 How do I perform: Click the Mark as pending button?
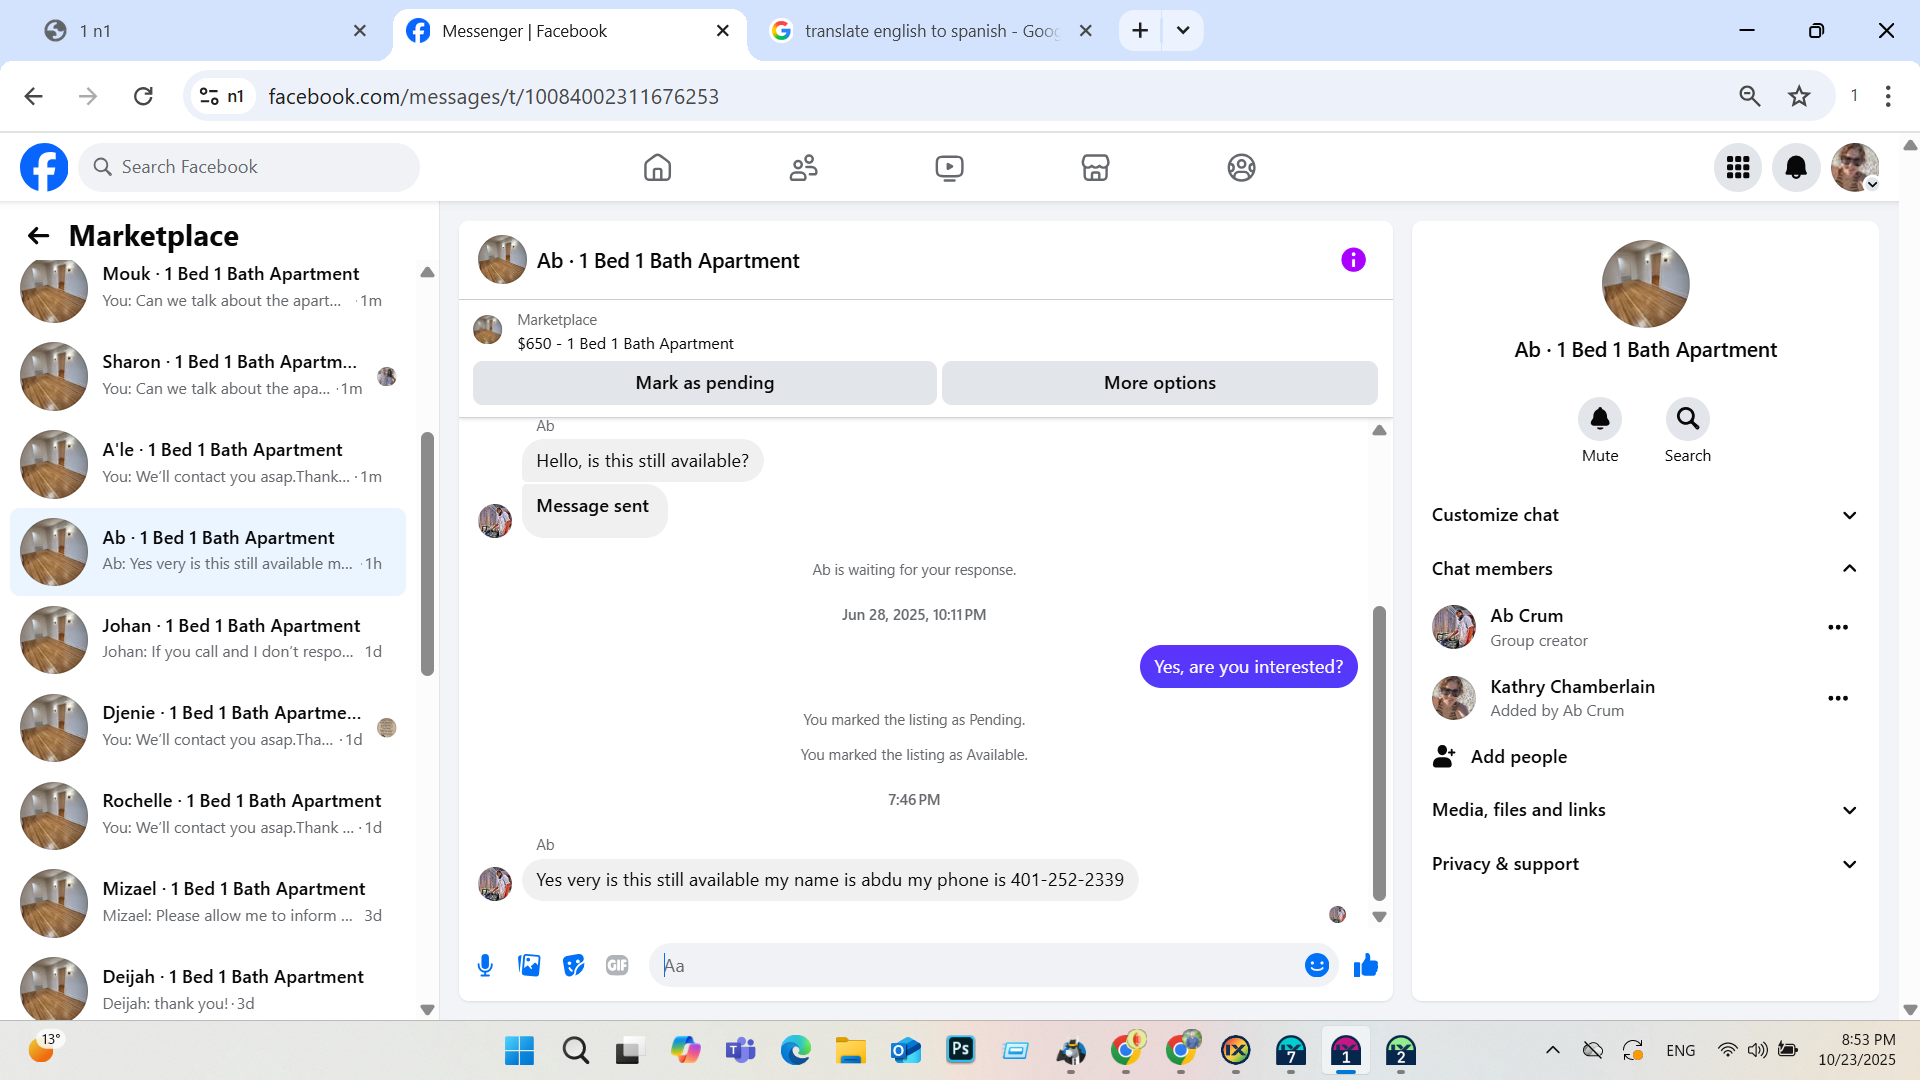point(704,383)
